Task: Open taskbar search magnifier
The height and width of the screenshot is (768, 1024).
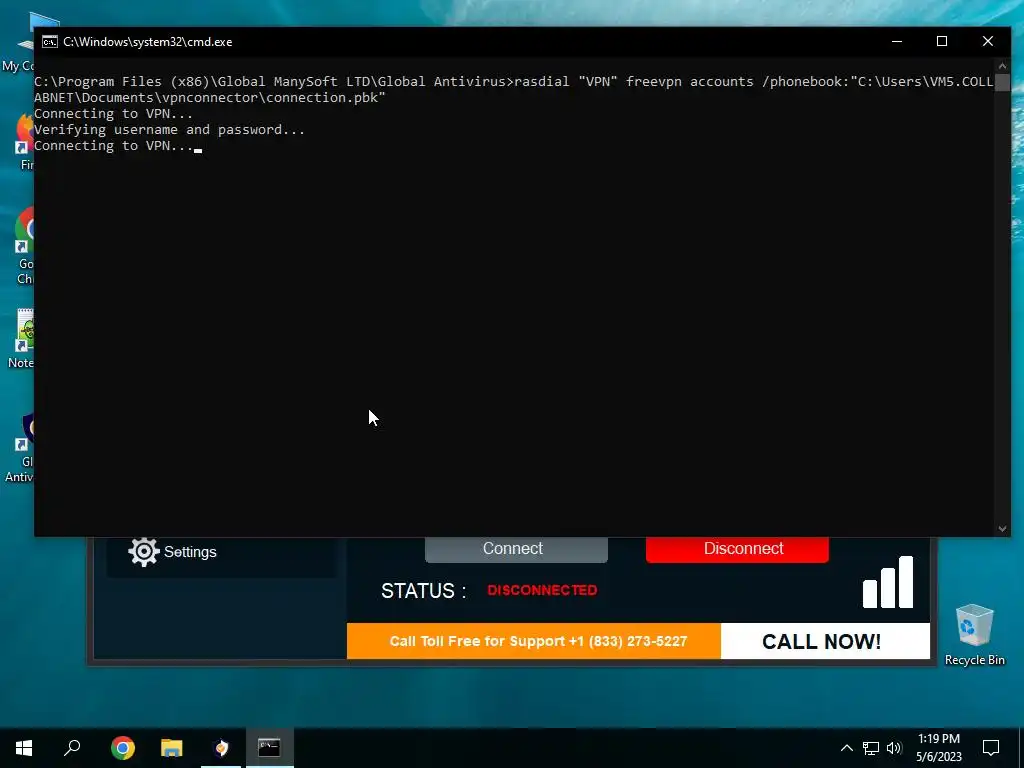Action: [72, 748]
